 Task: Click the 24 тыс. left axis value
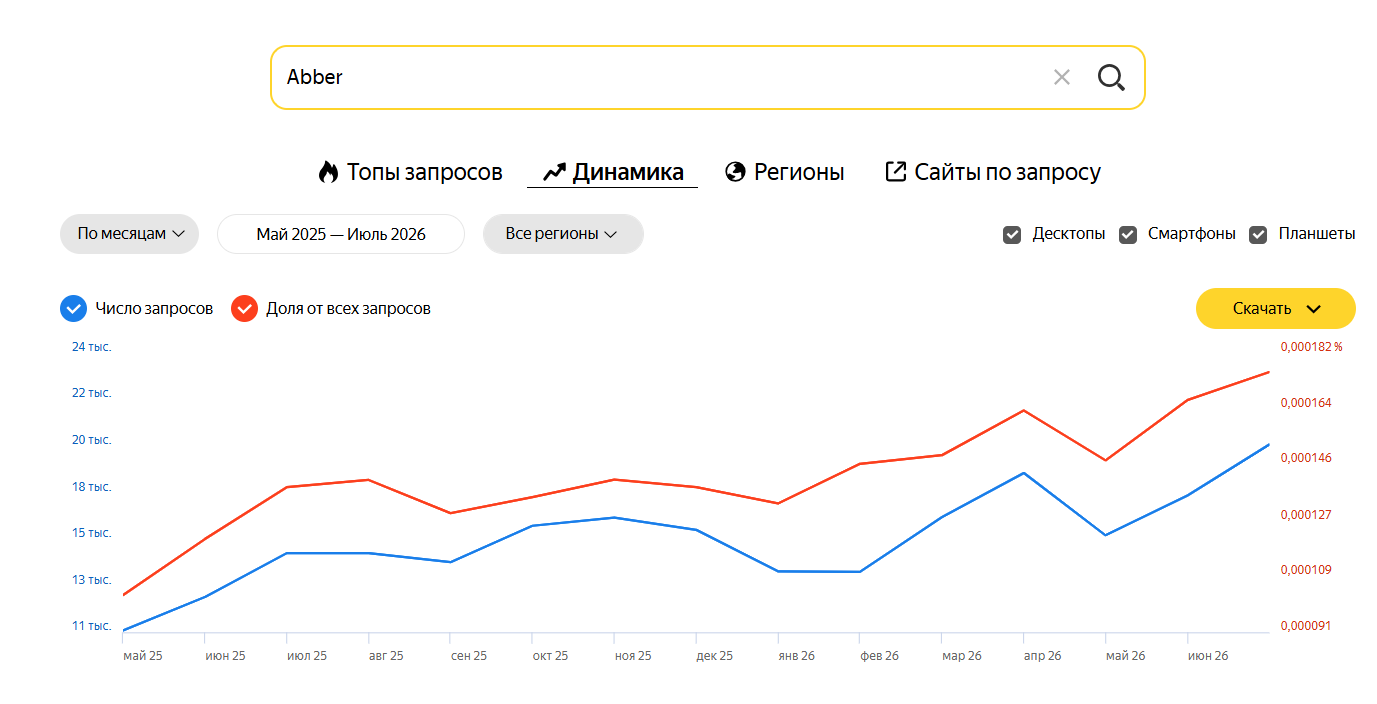pyautogui.click(x=92, y=347)
